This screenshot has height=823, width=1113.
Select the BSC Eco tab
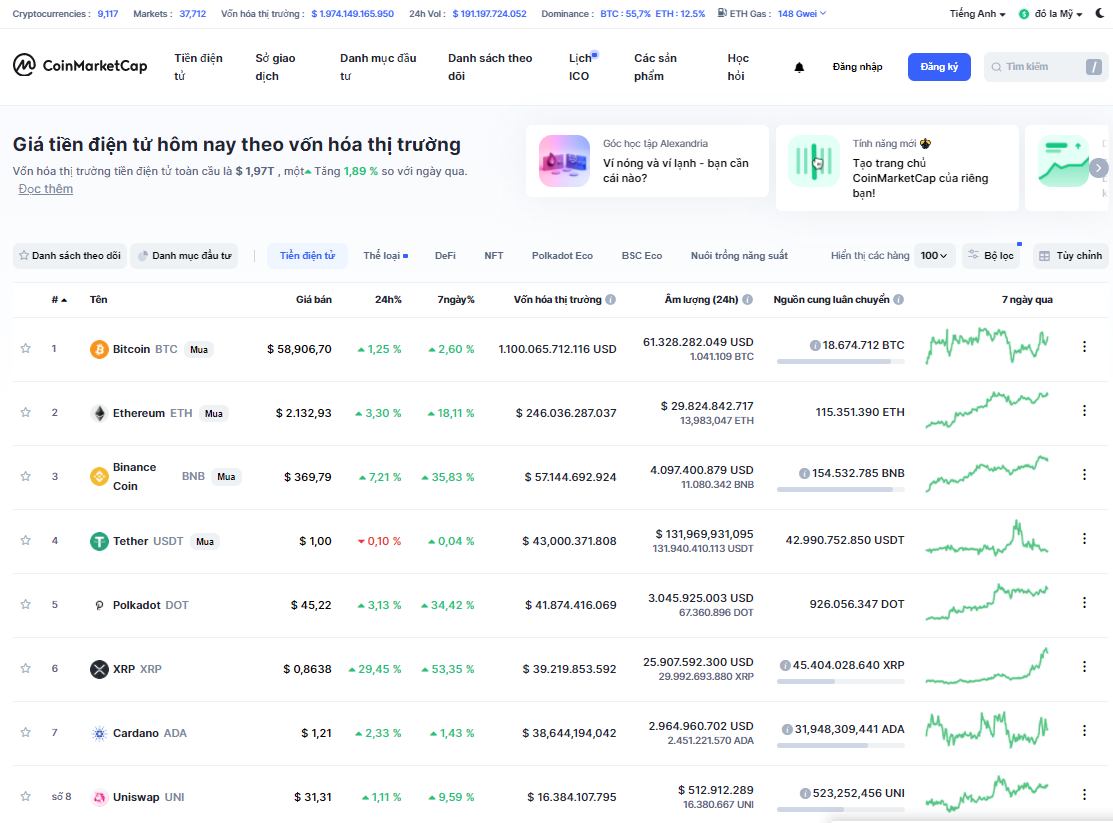pyautogui.click(x=642, y=256)
